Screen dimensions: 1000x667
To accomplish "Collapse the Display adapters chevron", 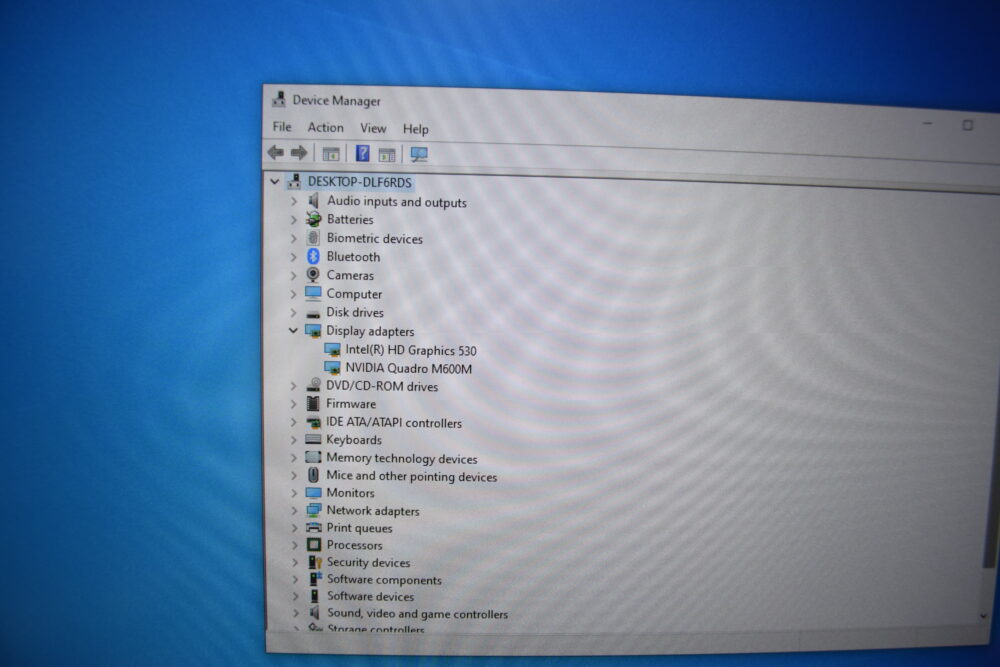I will [293, 330].
